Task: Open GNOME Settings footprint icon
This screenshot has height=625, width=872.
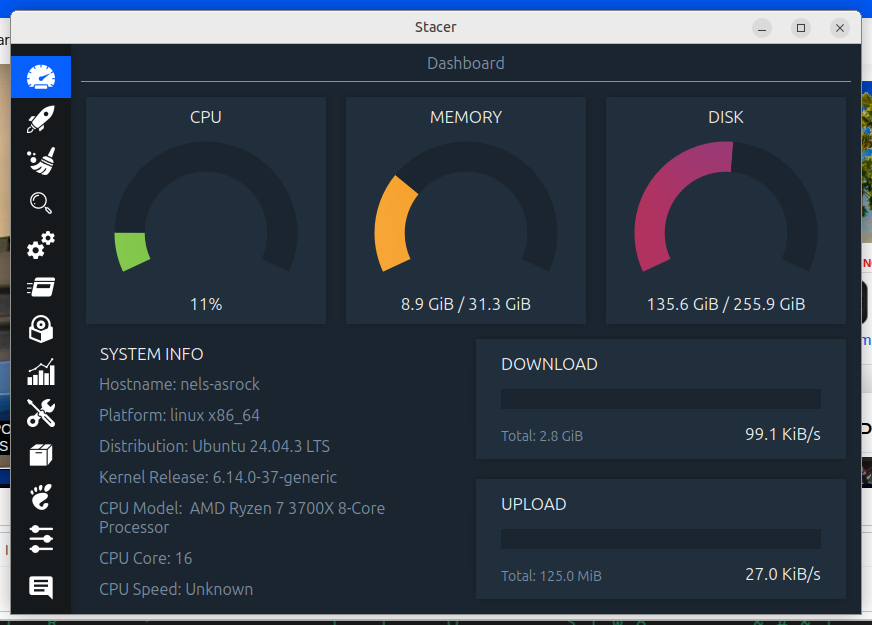Action: [41, 497]
